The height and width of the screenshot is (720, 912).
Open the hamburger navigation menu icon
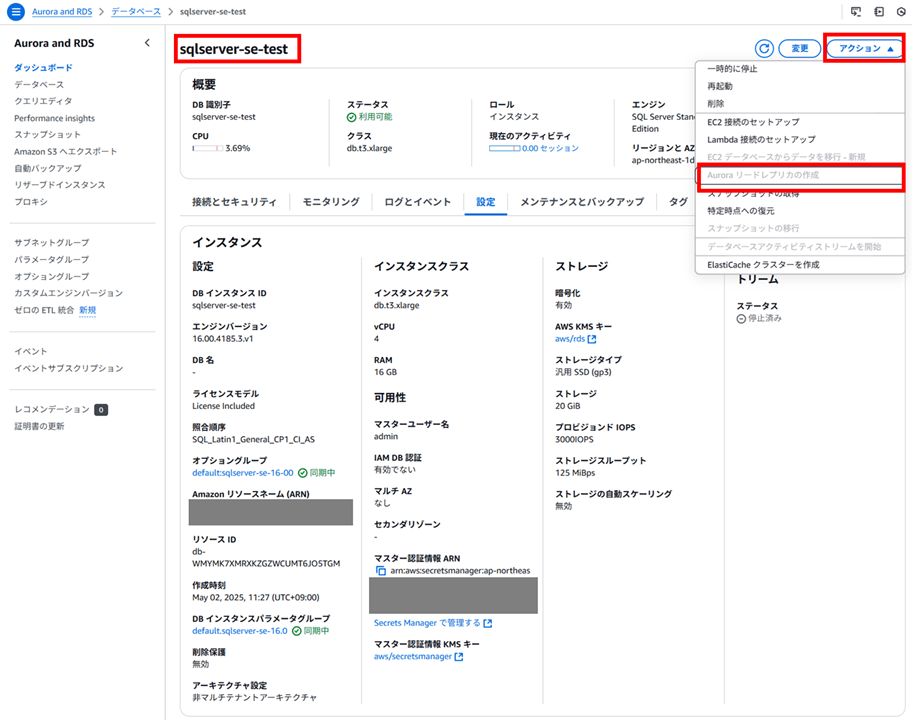(16, 11)
